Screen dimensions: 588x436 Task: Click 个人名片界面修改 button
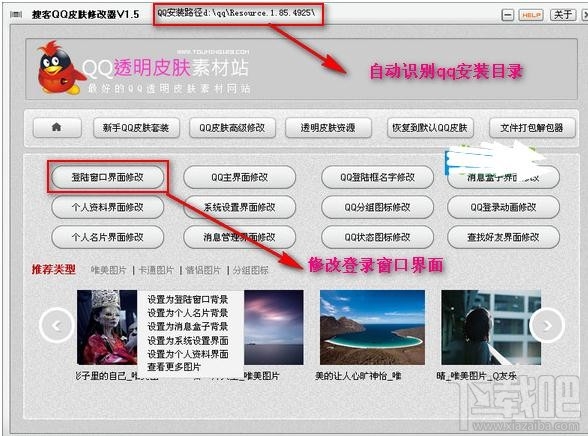coord(108,237)
